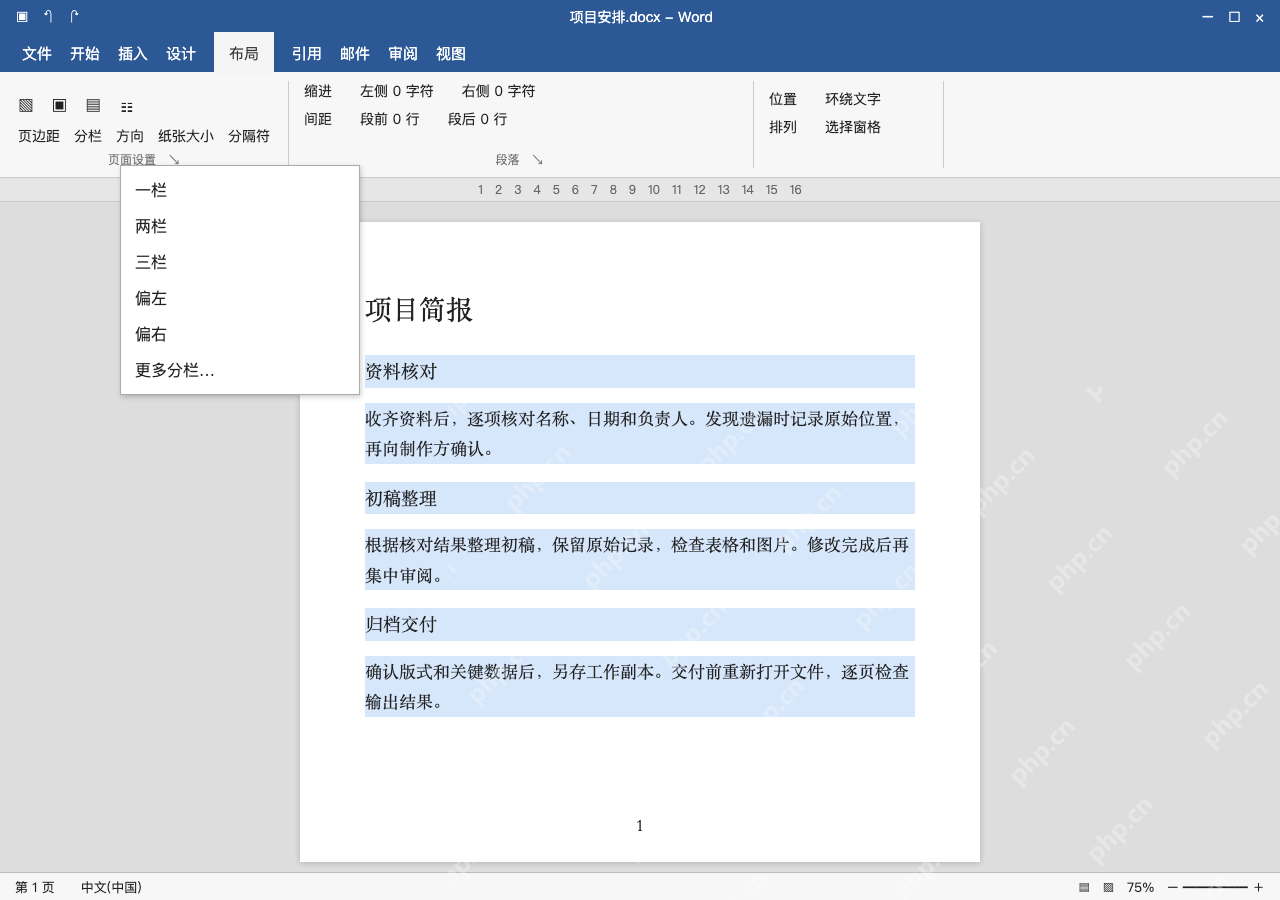Click the 75% zoom level
This screenshot has height=900, width=1280.
pyautogui.click(x=1140, y=887)
